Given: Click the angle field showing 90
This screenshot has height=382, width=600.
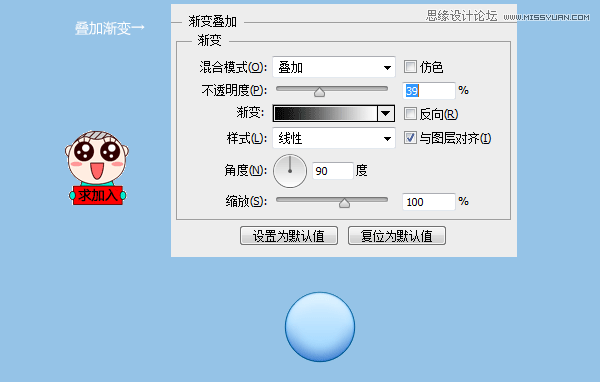Looking at the screenshot, I should tap(333, 171).
